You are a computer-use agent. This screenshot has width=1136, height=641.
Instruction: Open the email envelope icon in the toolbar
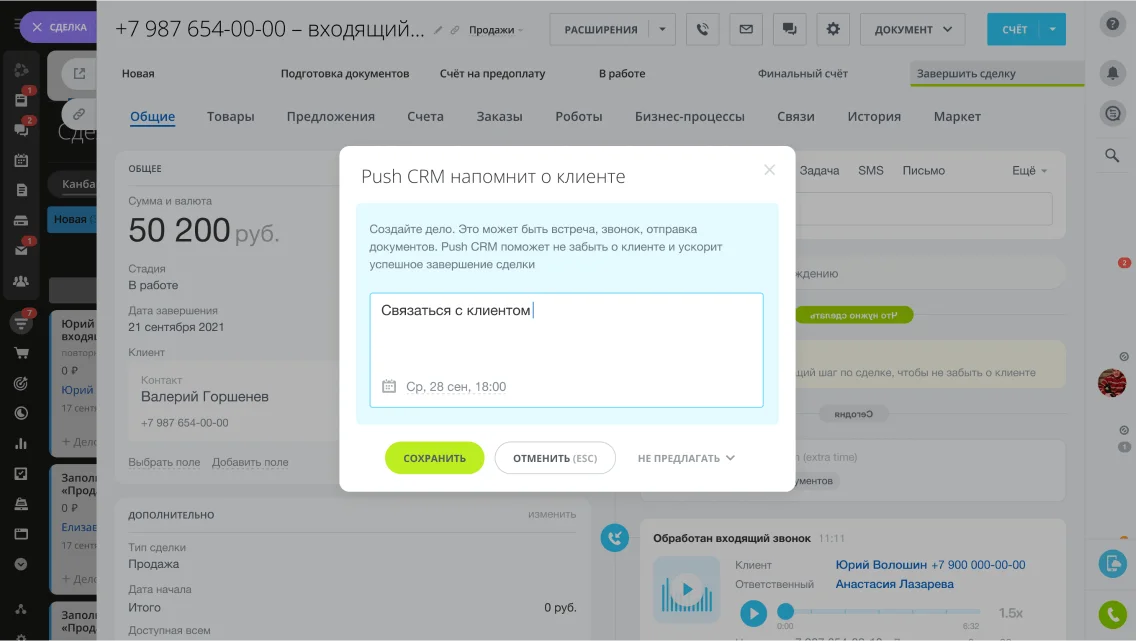click(x=745, y=29)
